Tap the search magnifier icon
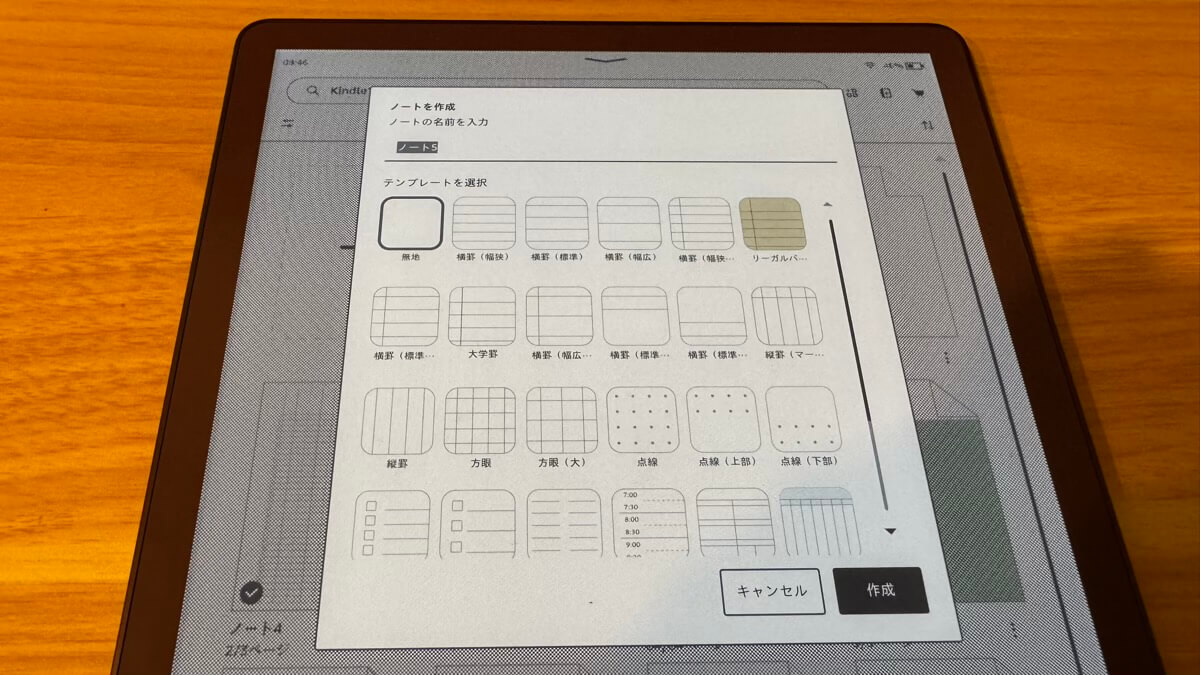The height and width of the screenshot is (675, 1200). pos(313,90)
